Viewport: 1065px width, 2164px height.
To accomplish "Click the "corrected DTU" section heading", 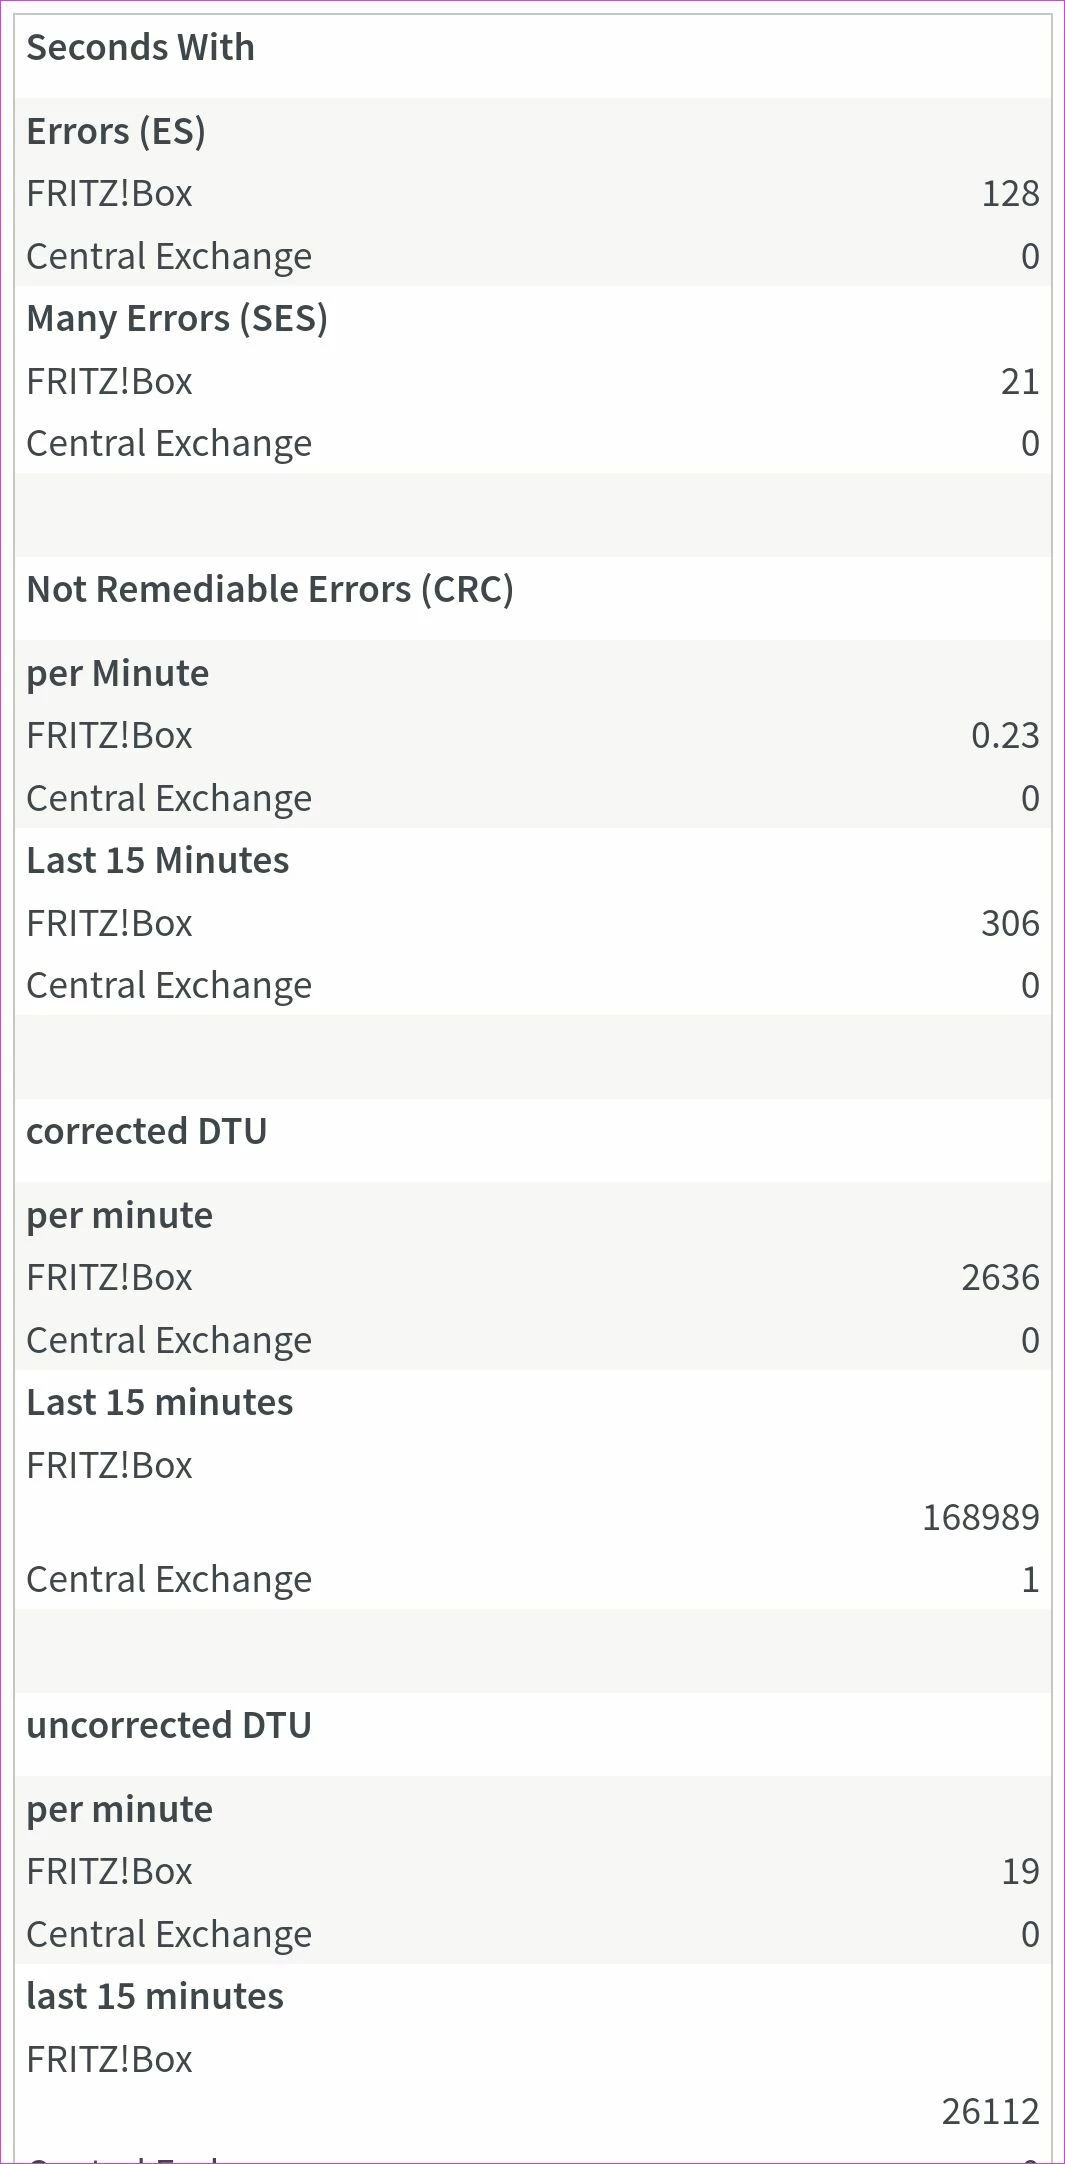I will click(147, 1132).
